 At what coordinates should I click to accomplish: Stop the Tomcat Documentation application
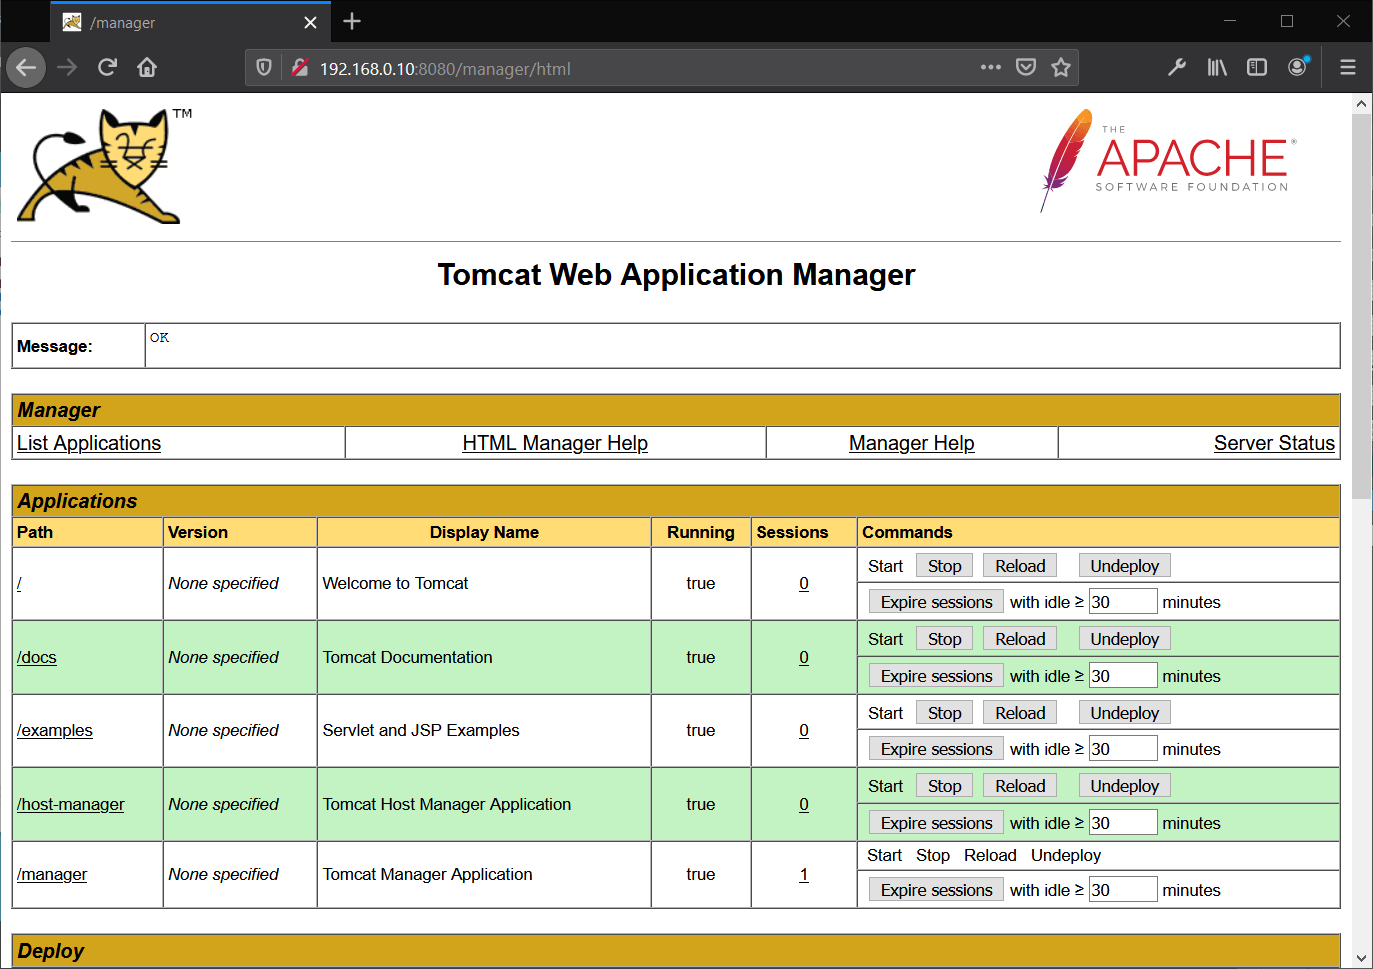(x=944, y=639)
